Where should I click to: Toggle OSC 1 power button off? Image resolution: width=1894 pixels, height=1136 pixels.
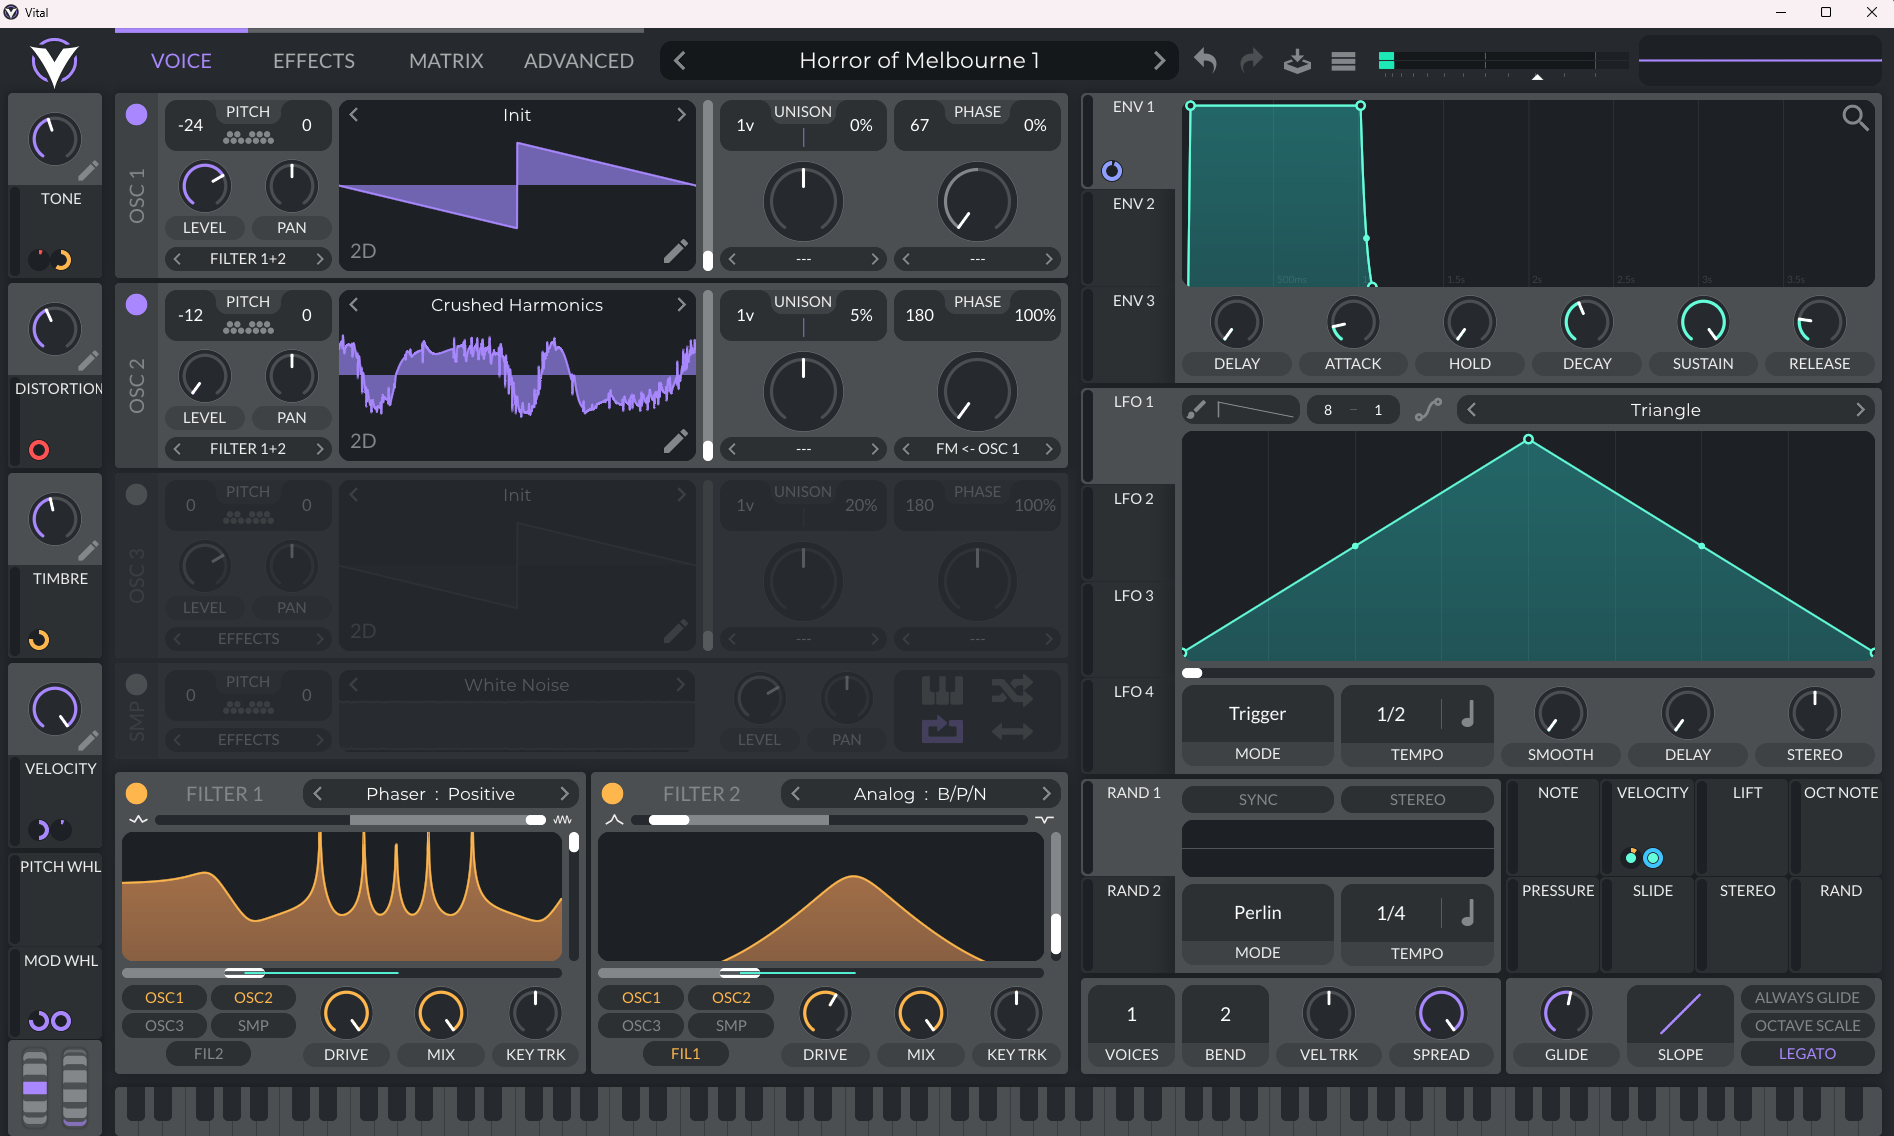[137, 115]
